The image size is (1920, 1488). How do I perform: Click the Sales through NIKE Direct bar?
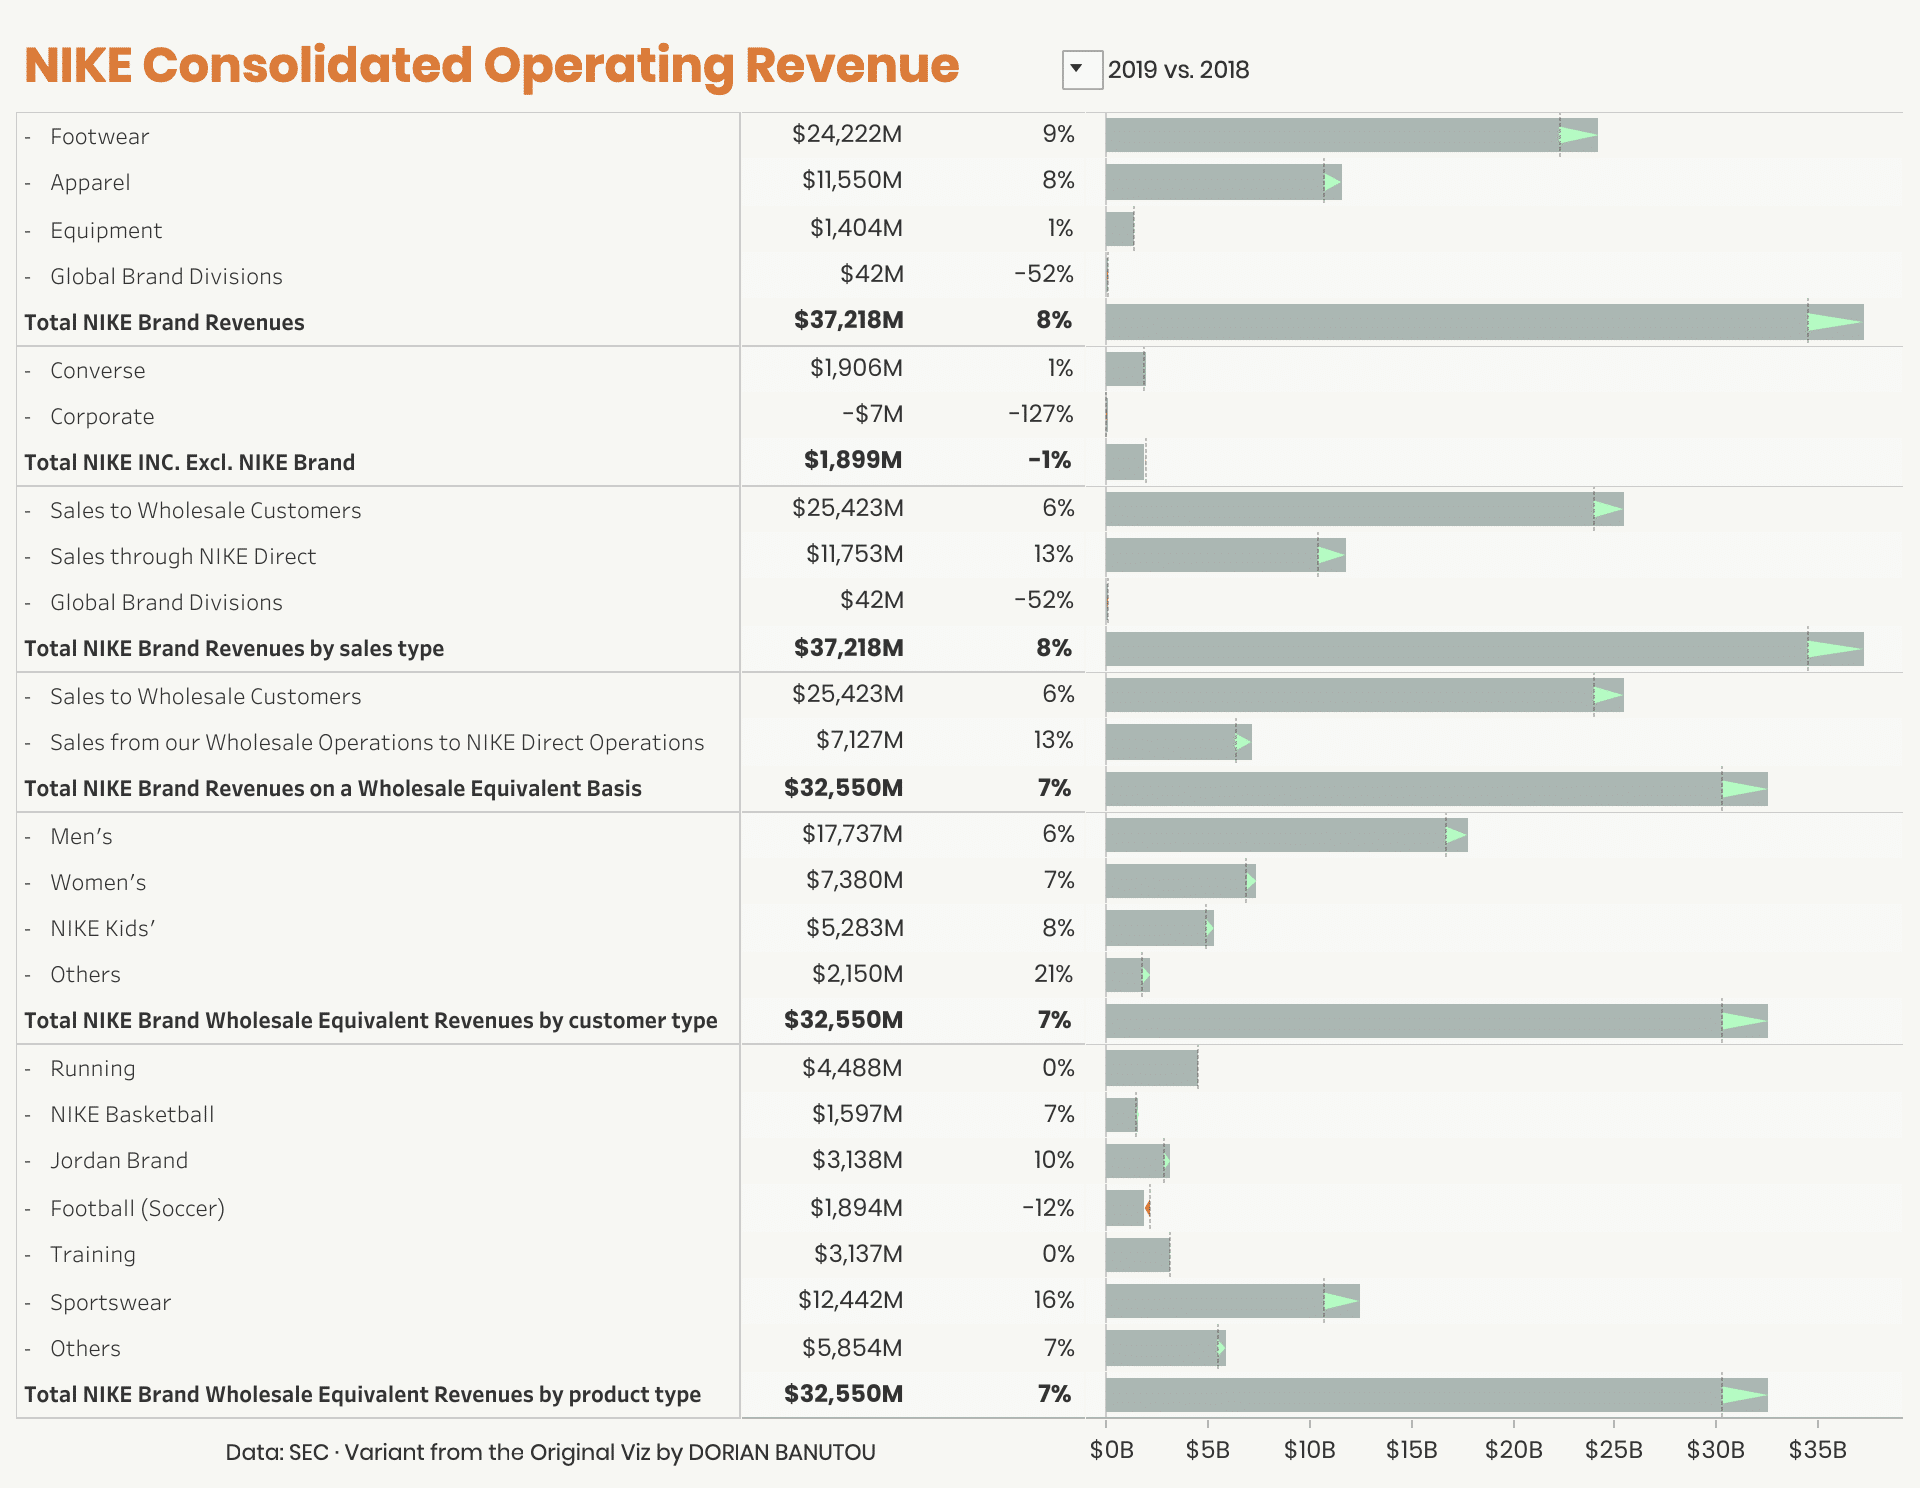coord(1225,555)
